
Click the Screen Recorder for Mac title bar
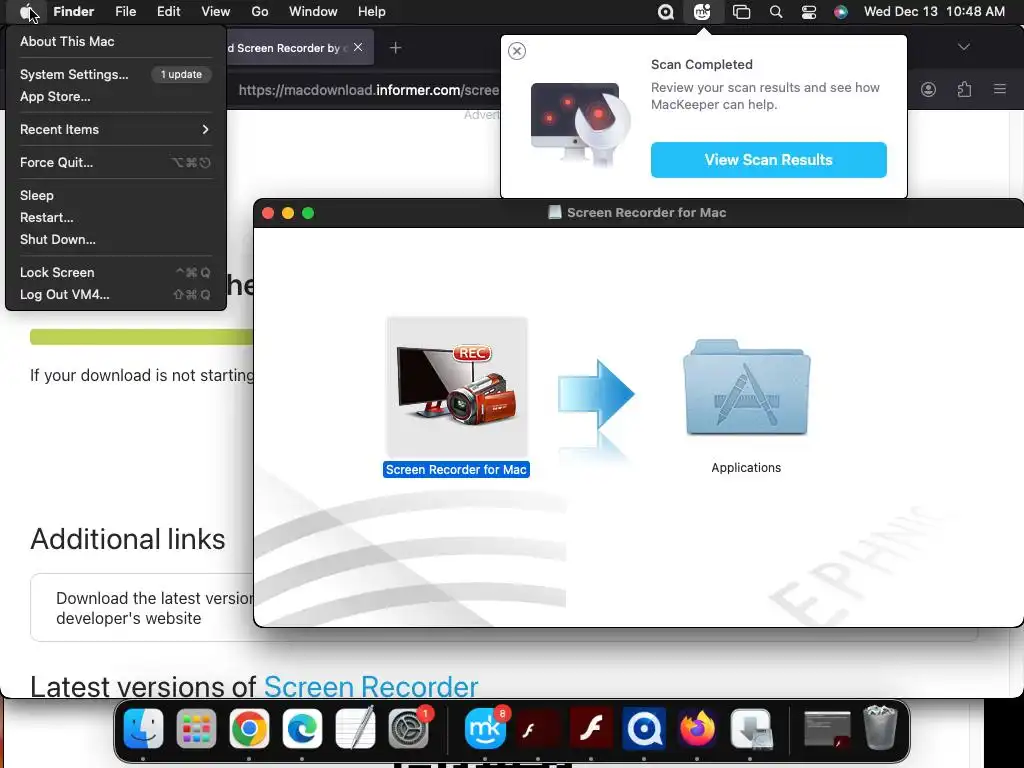(639, 213)
